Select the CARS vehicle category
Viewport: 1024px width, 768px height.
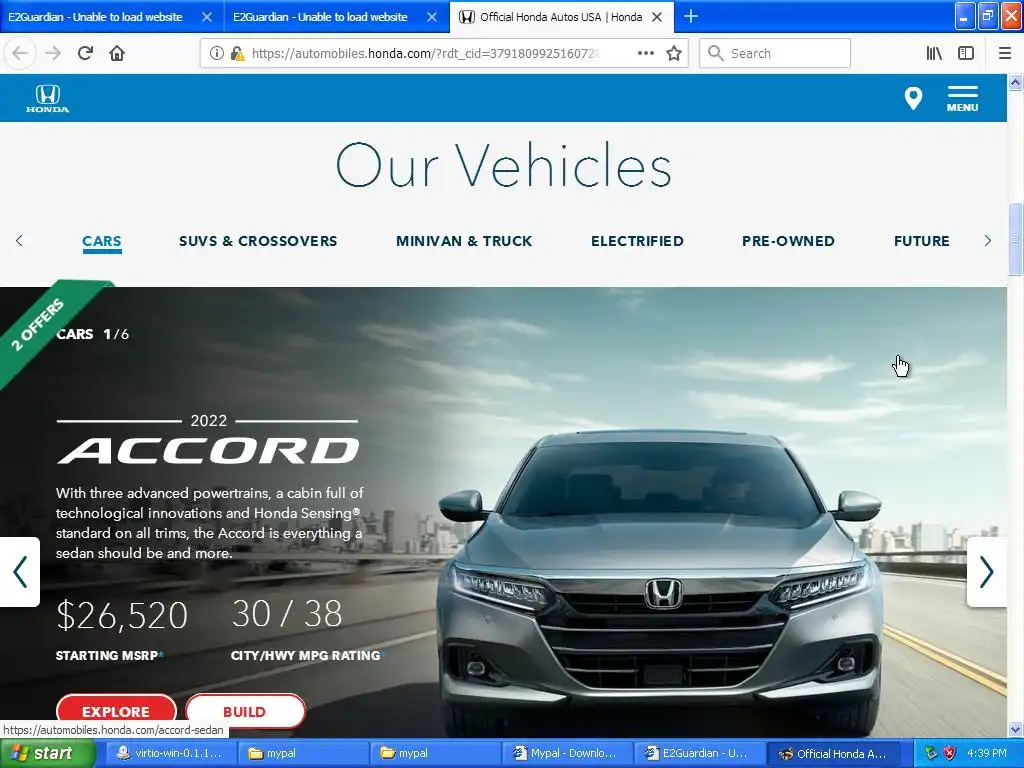[102, 241]
